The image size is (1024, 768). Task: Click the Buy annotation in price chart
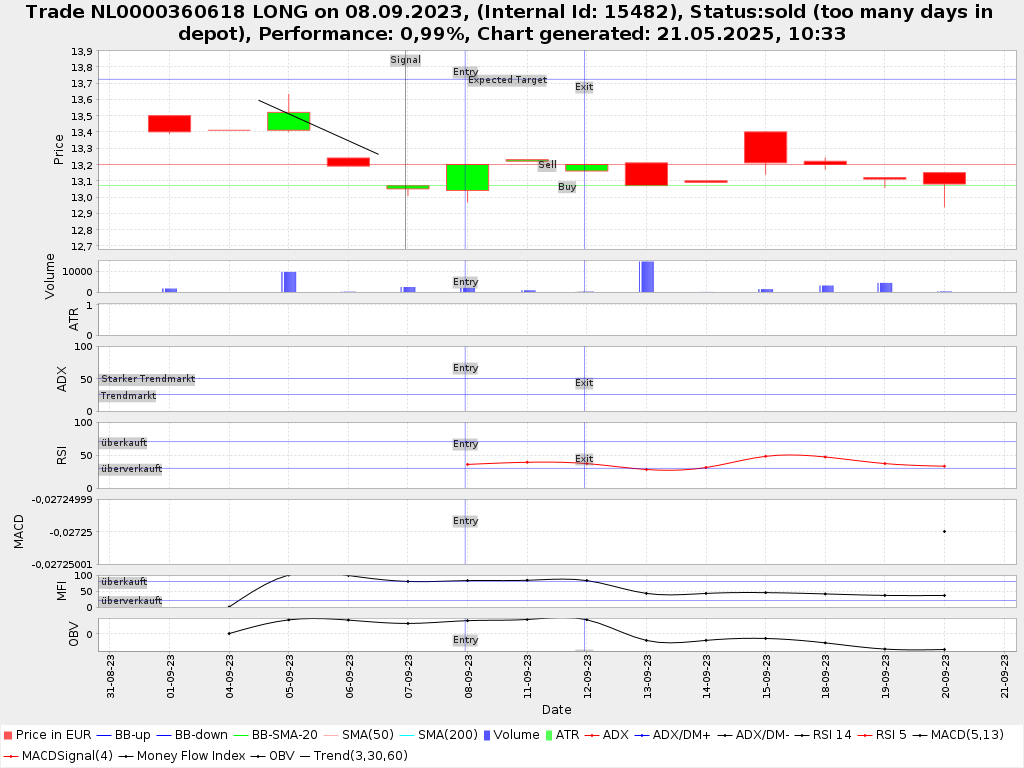567,187
